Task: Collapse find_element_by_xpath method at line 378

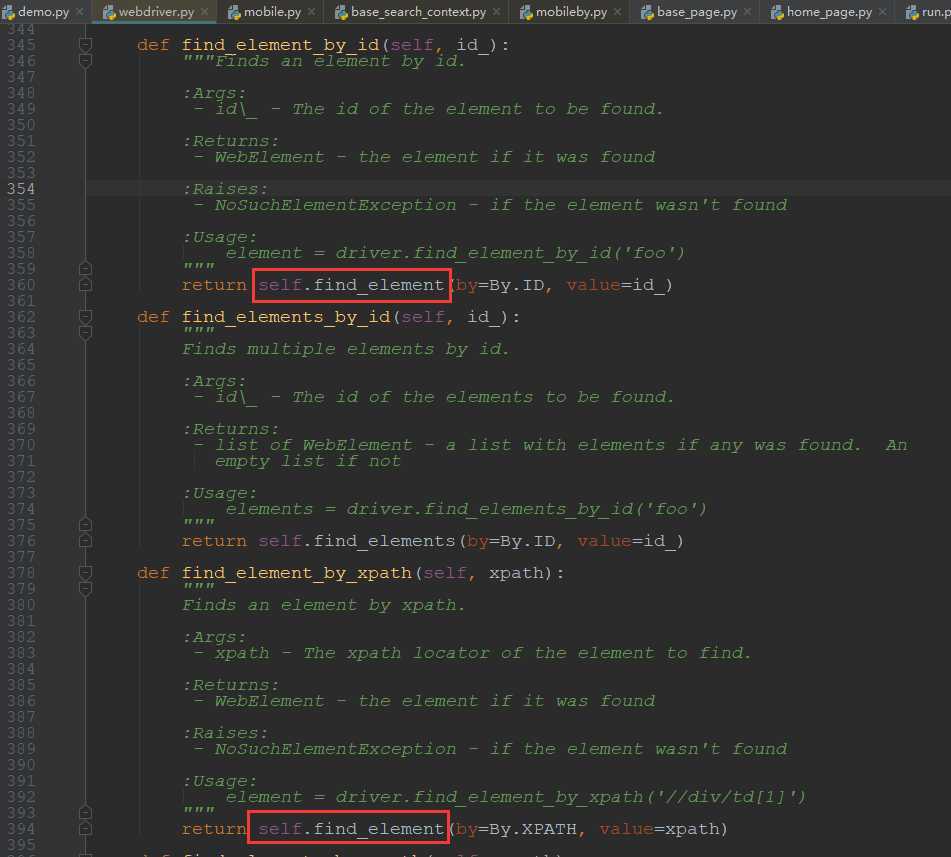Action: pos(86,573)
